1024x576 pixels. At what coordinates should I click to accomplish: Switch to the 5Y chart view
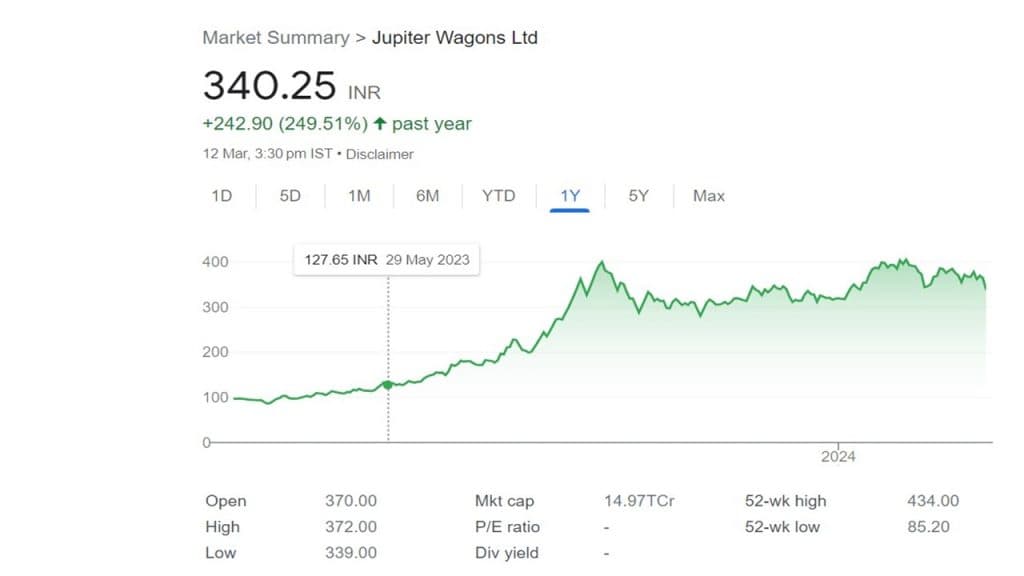tap(638, 196)
